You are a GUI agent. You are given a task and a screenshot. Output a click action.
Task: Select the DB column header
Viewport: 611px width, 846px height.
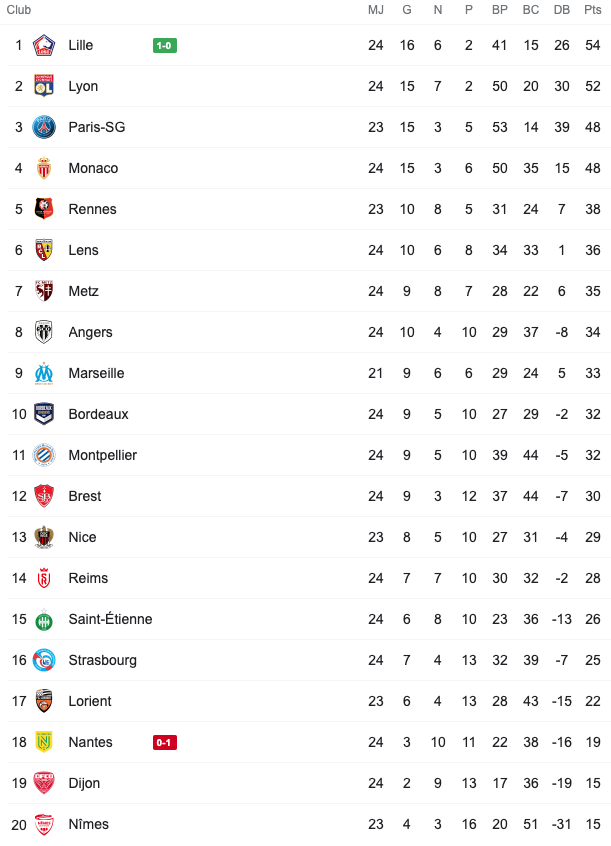(562, 10)
